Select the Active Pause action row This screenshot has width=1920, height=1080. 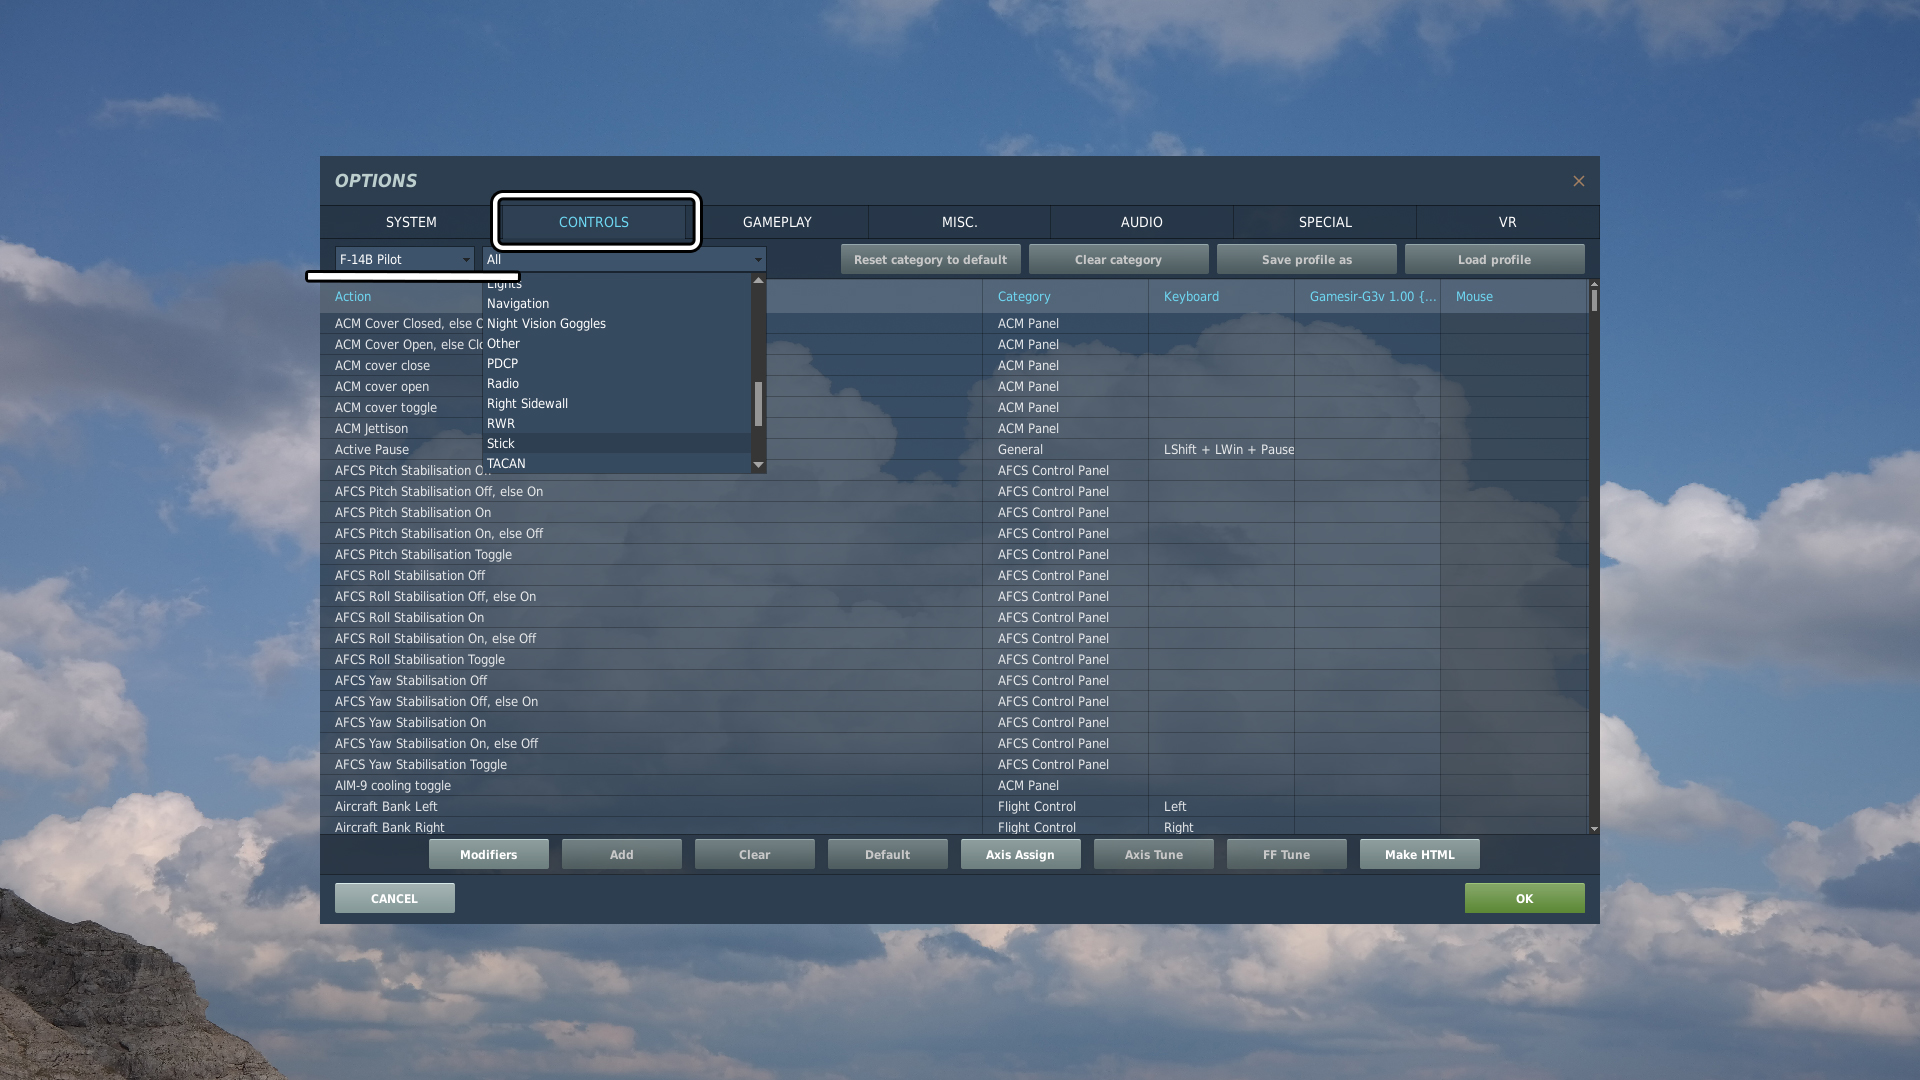coord(372,450)
